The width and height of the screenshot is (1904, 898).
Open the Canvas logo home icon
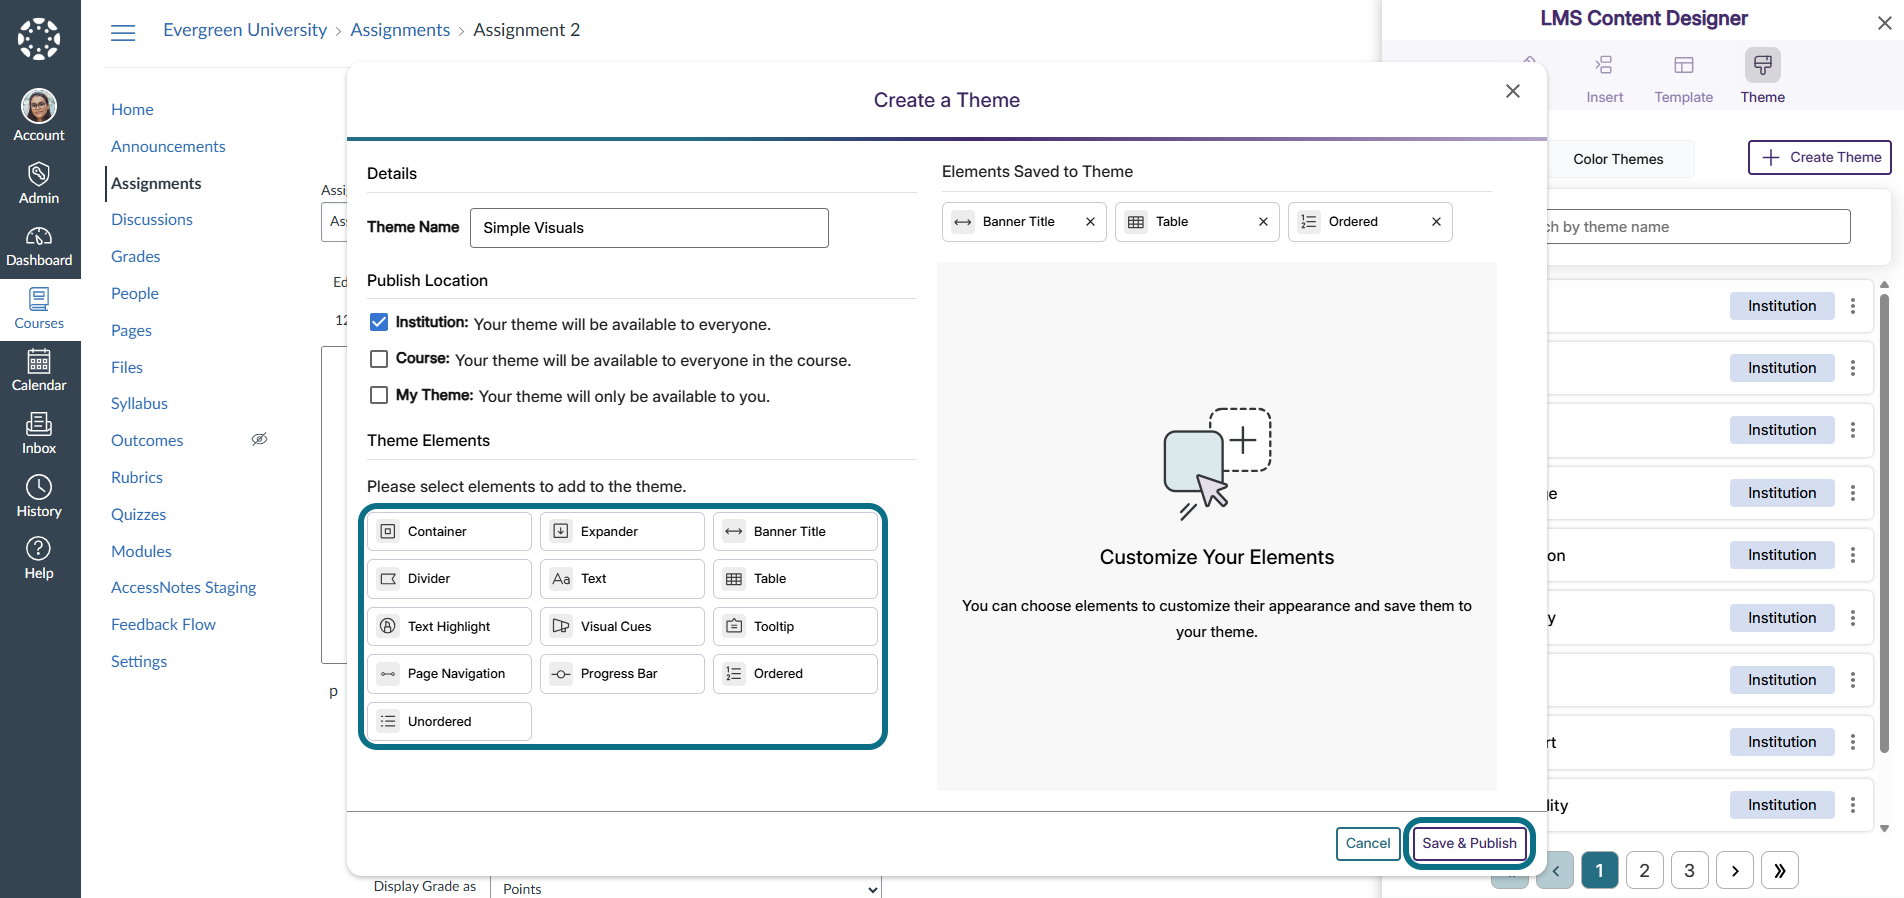tap(39, 39)
